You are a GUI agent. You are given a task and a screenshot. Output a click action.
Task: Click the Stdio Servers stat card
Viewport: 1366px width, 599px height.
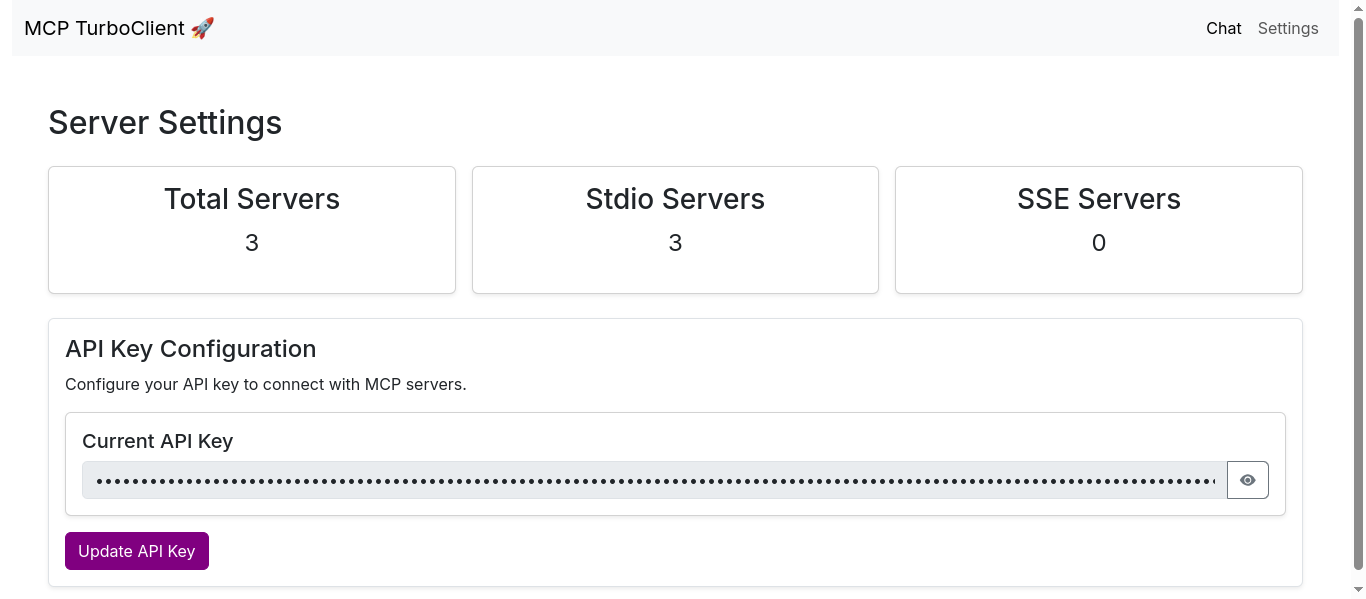(x=675, y=229)
